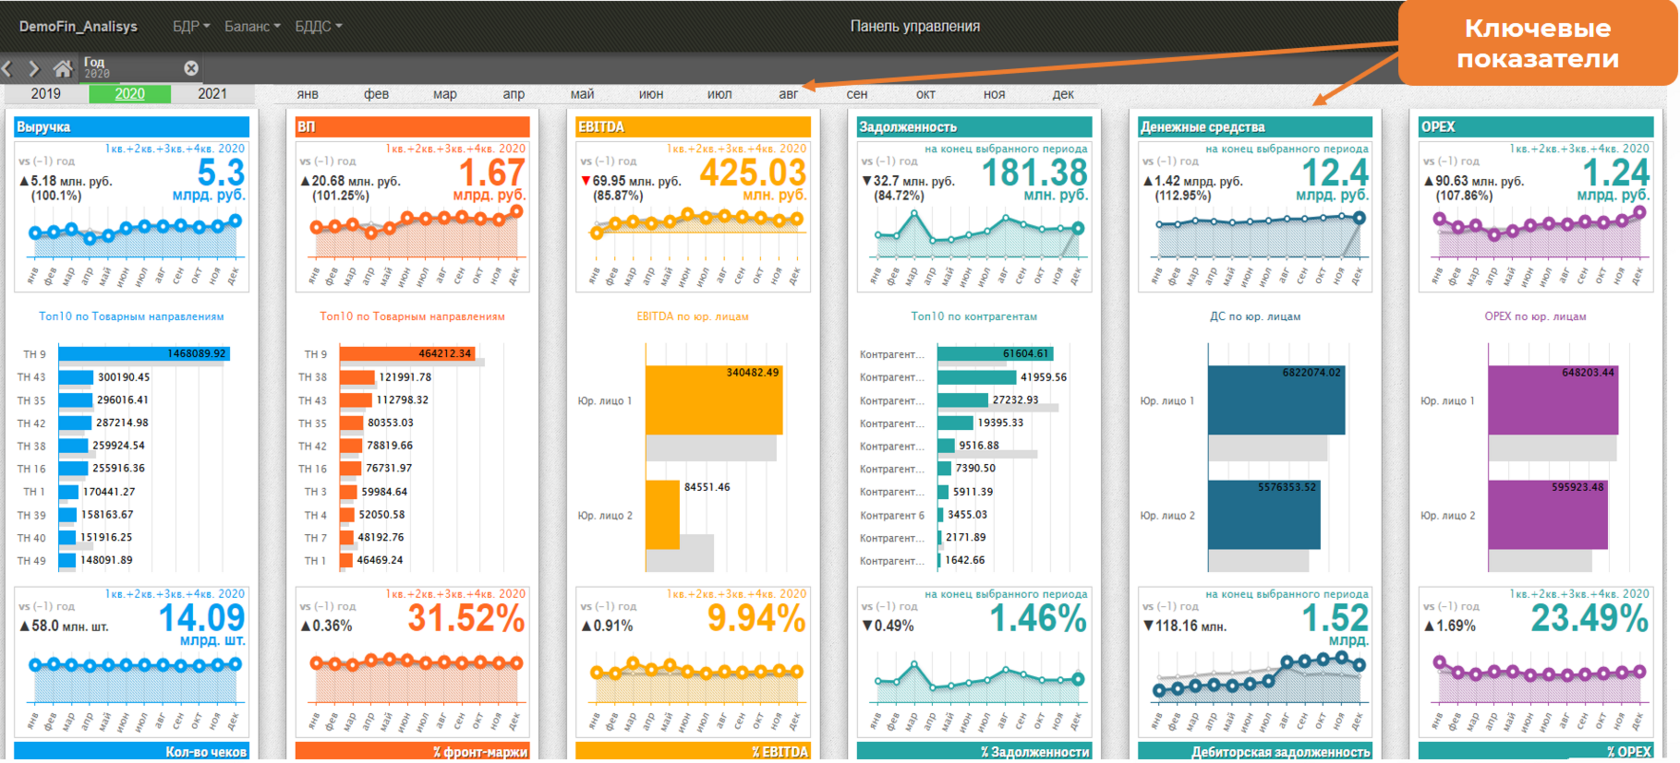
Task: Click the 425.03 EBITDA value
Action: pyautogui.click(x=753, y=173)
